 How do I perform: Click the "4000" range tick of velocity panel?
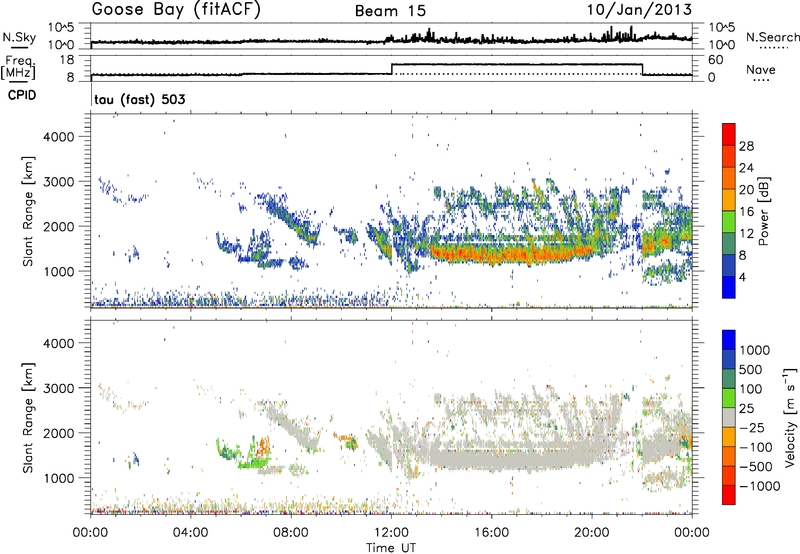point(58,343)
